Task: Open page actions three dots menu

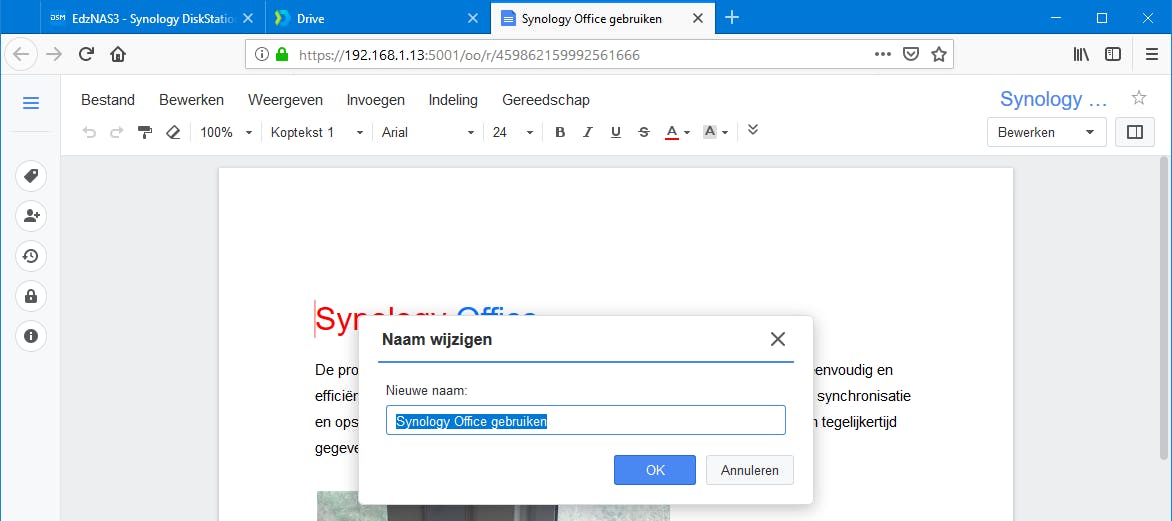Action: tap(883, 55)
